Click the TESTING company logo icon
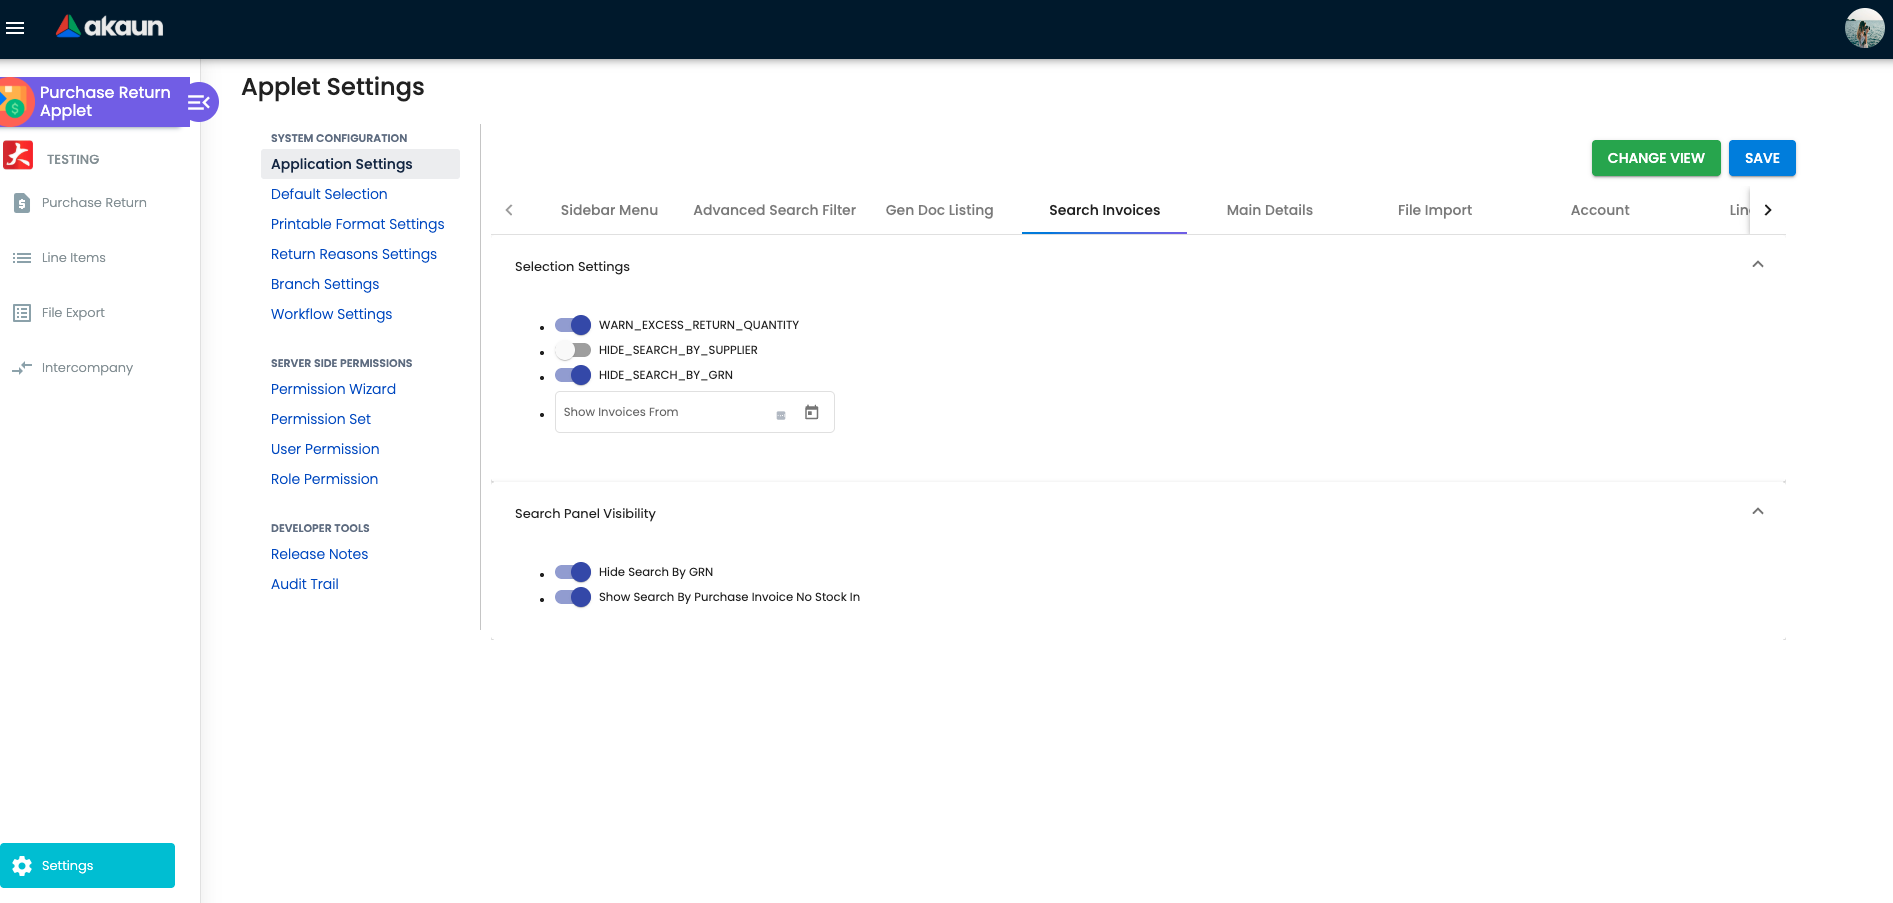This screenshot has width=1893, height=903. tap(18, 156)
